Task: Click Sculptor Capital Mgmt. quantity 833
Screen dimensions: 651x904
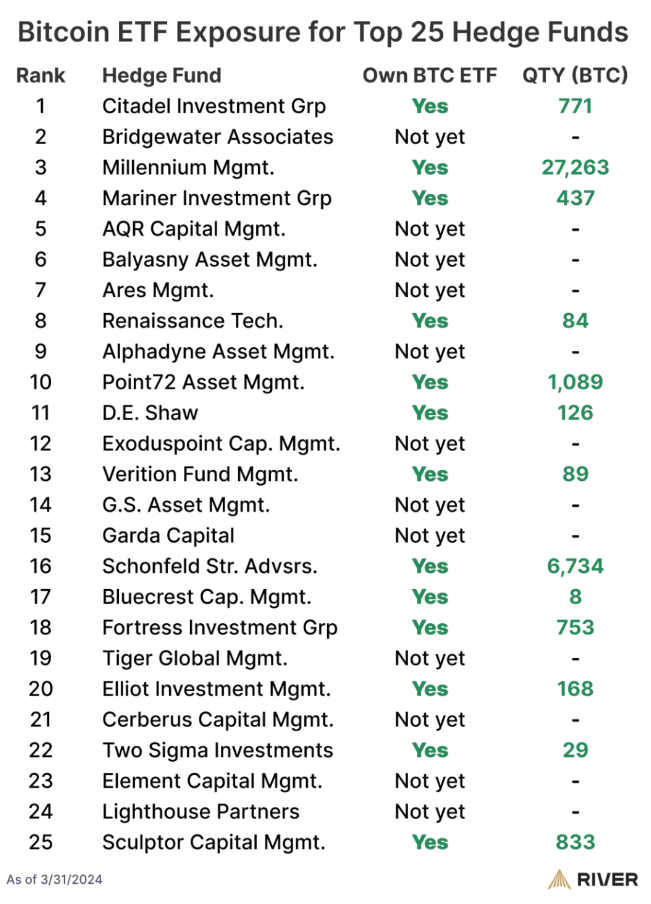Action: (575, 842)
